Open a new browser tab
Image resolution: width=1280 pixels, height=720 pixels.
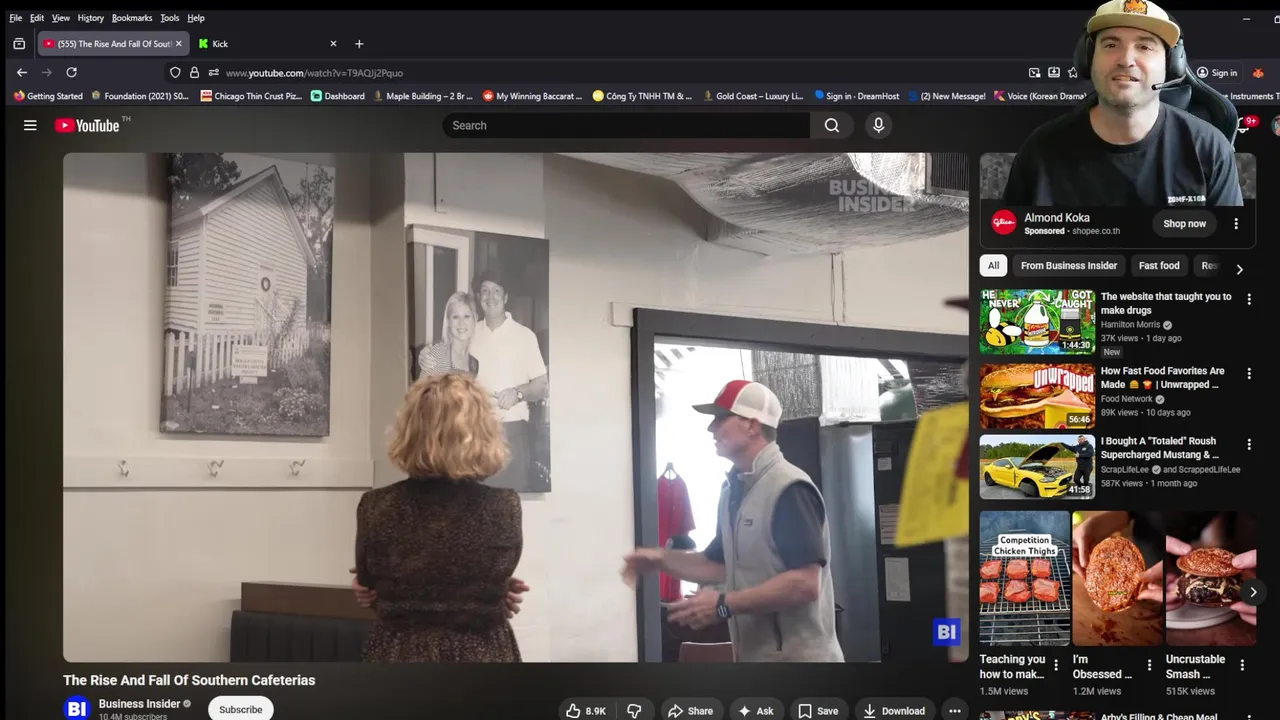(x=359, y=44)
